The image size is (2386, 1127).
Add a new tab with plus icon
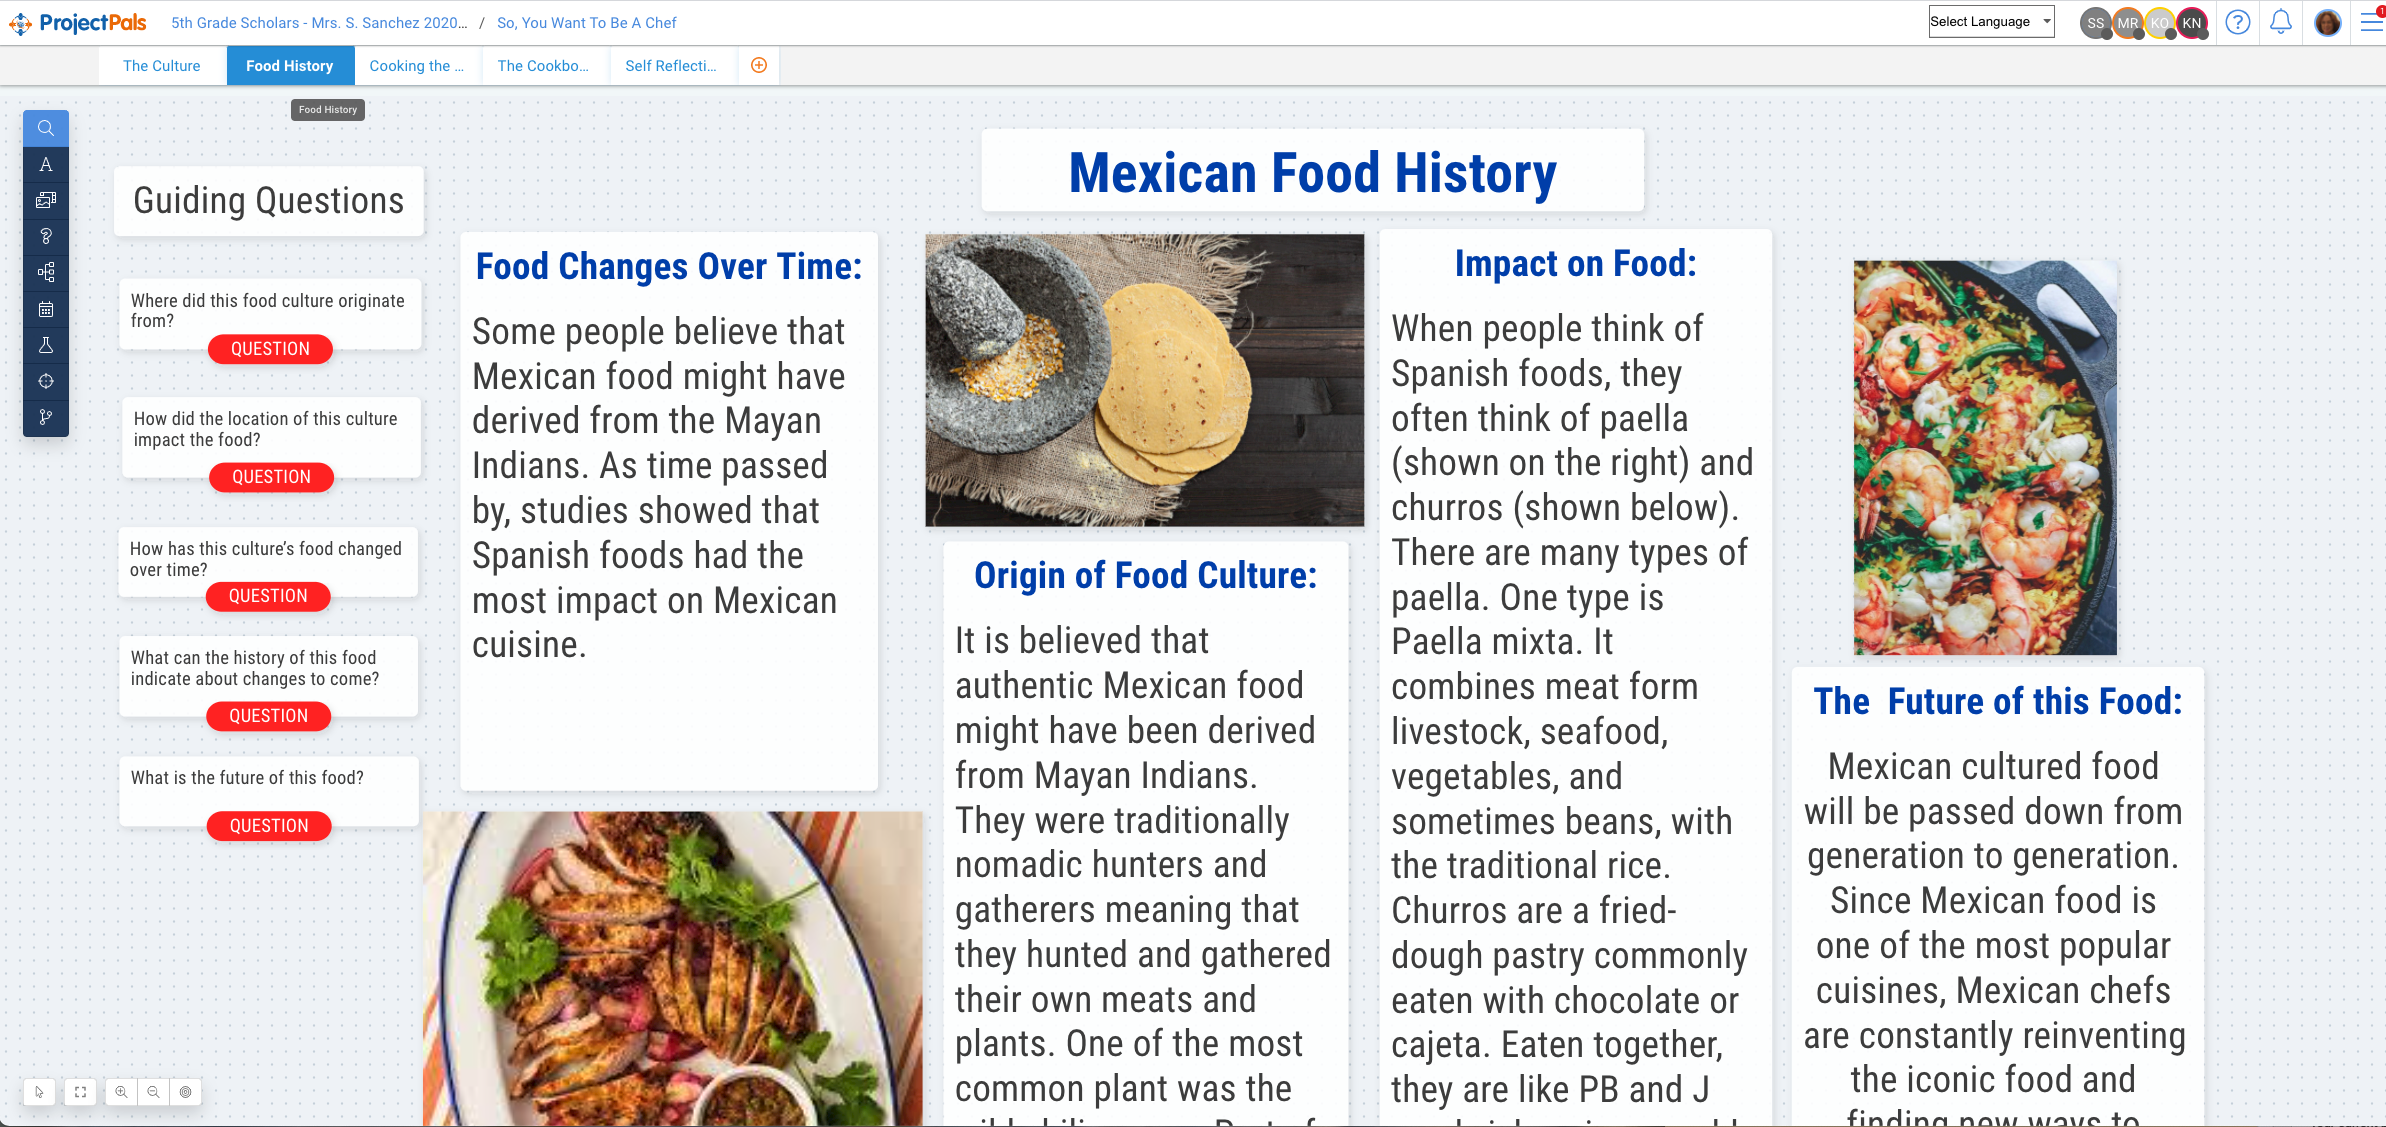tap(759, 66)
